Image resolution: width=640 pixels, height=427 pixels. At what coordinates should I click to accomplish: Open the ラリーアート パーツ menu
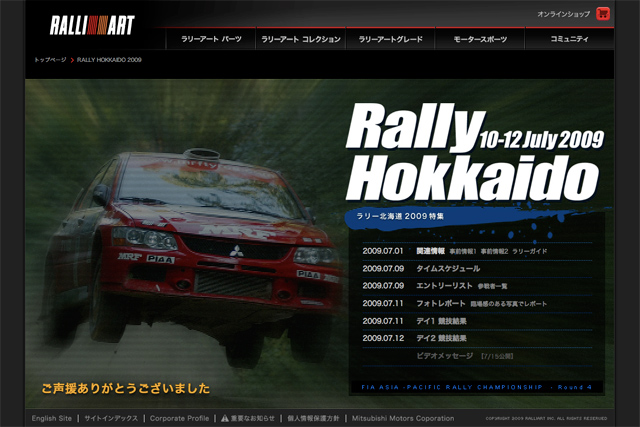(x=211, y=39)
